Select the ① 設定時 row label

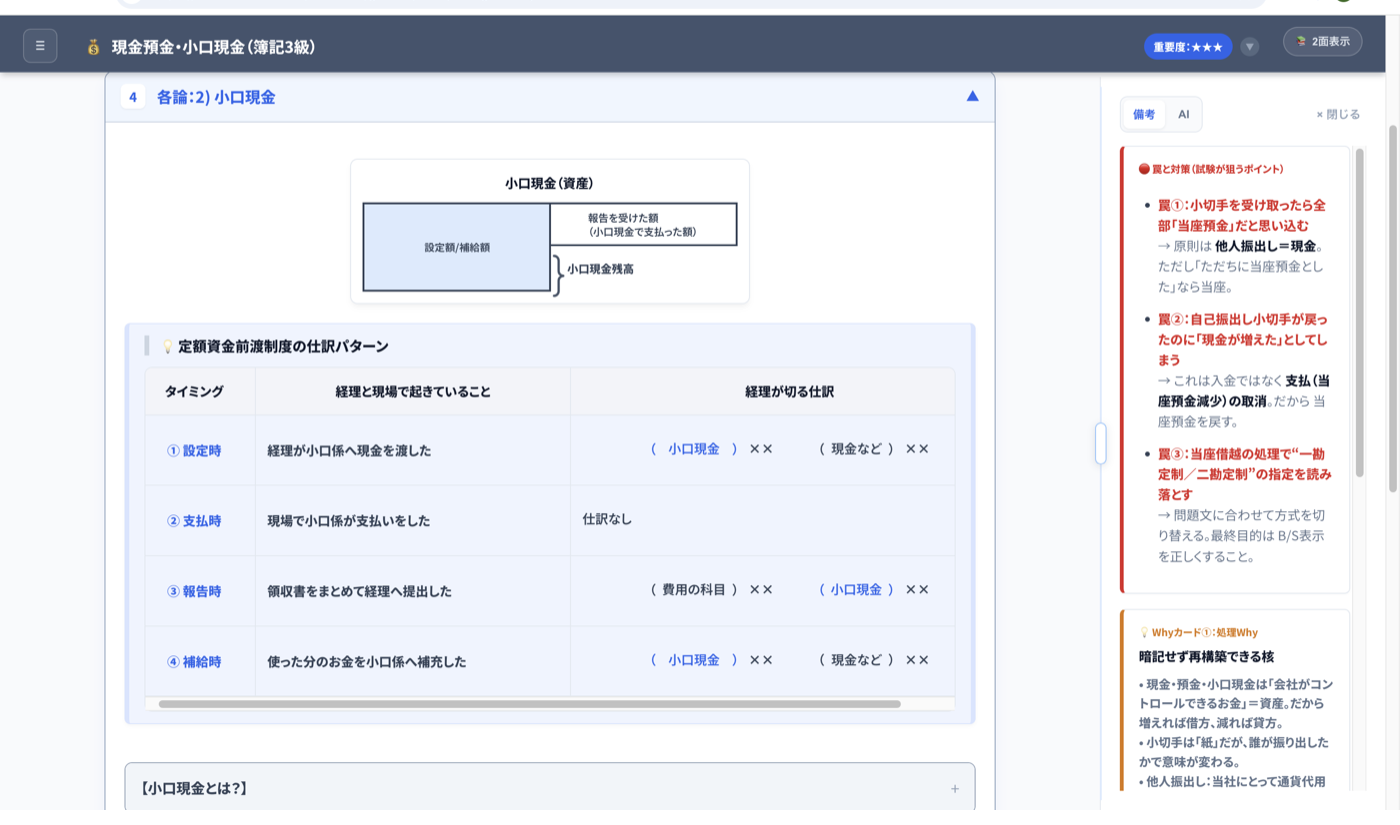click(194, 451)
